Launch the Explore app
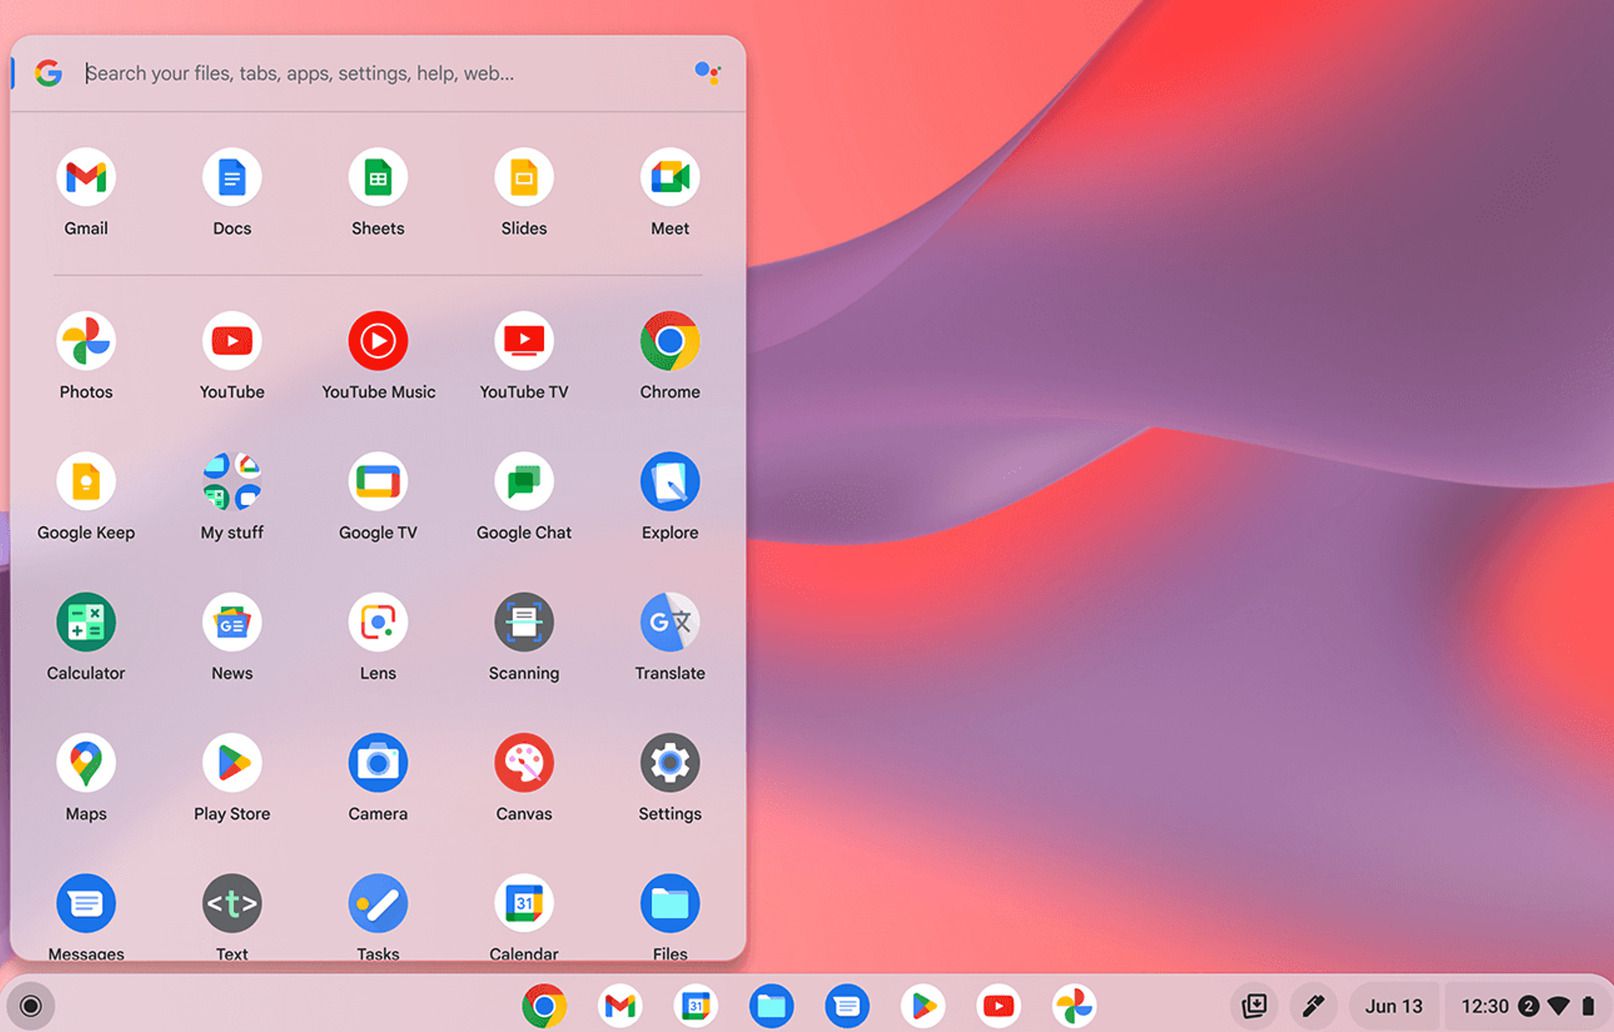1614x1032 pixels. [x=670, y=482]
